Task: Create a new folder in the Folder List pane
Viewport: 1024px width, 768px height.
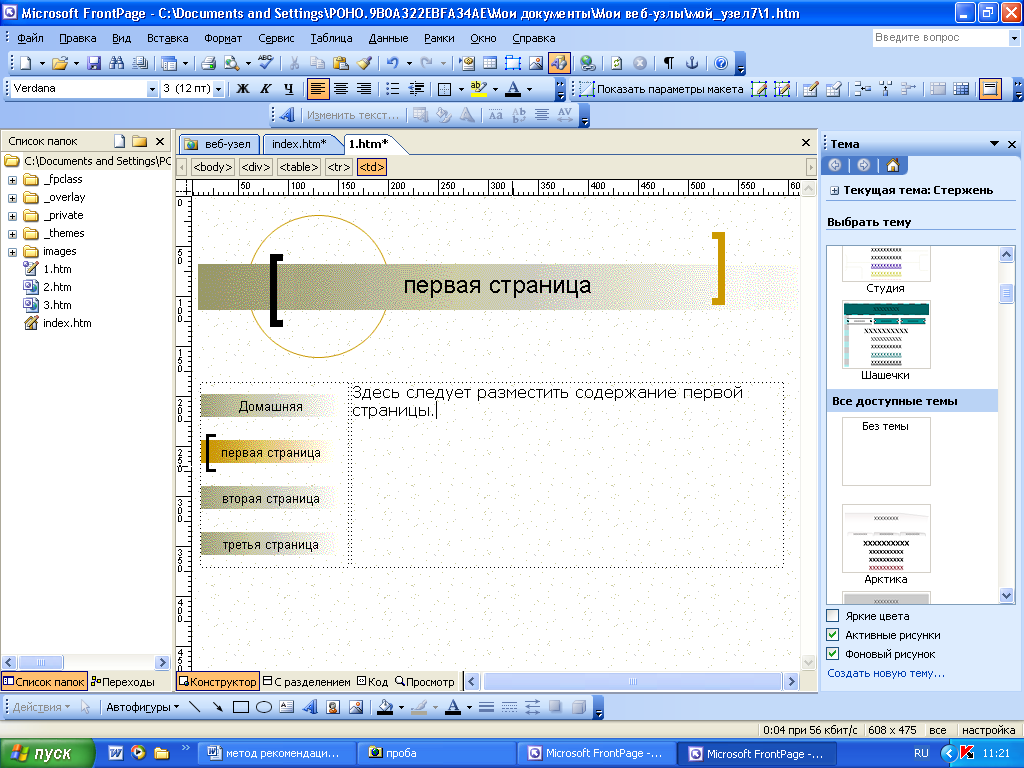Action: pos(139,140)
